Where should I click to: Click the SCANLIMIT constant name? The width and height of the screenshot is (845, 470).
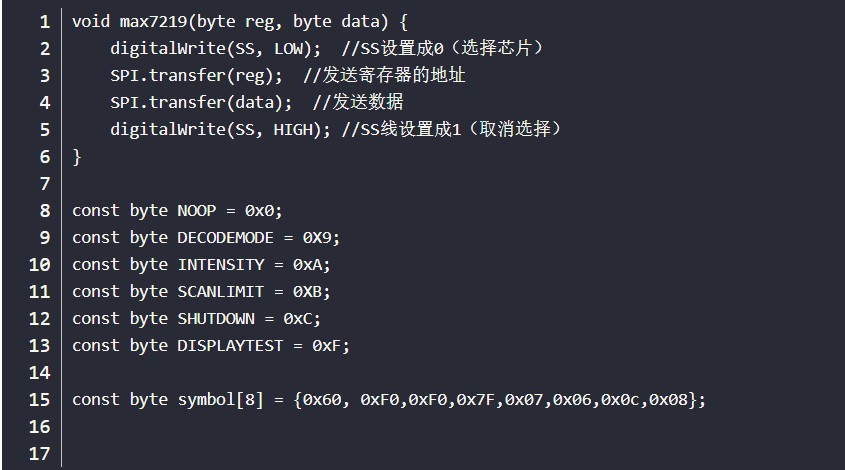click(221, 292)
